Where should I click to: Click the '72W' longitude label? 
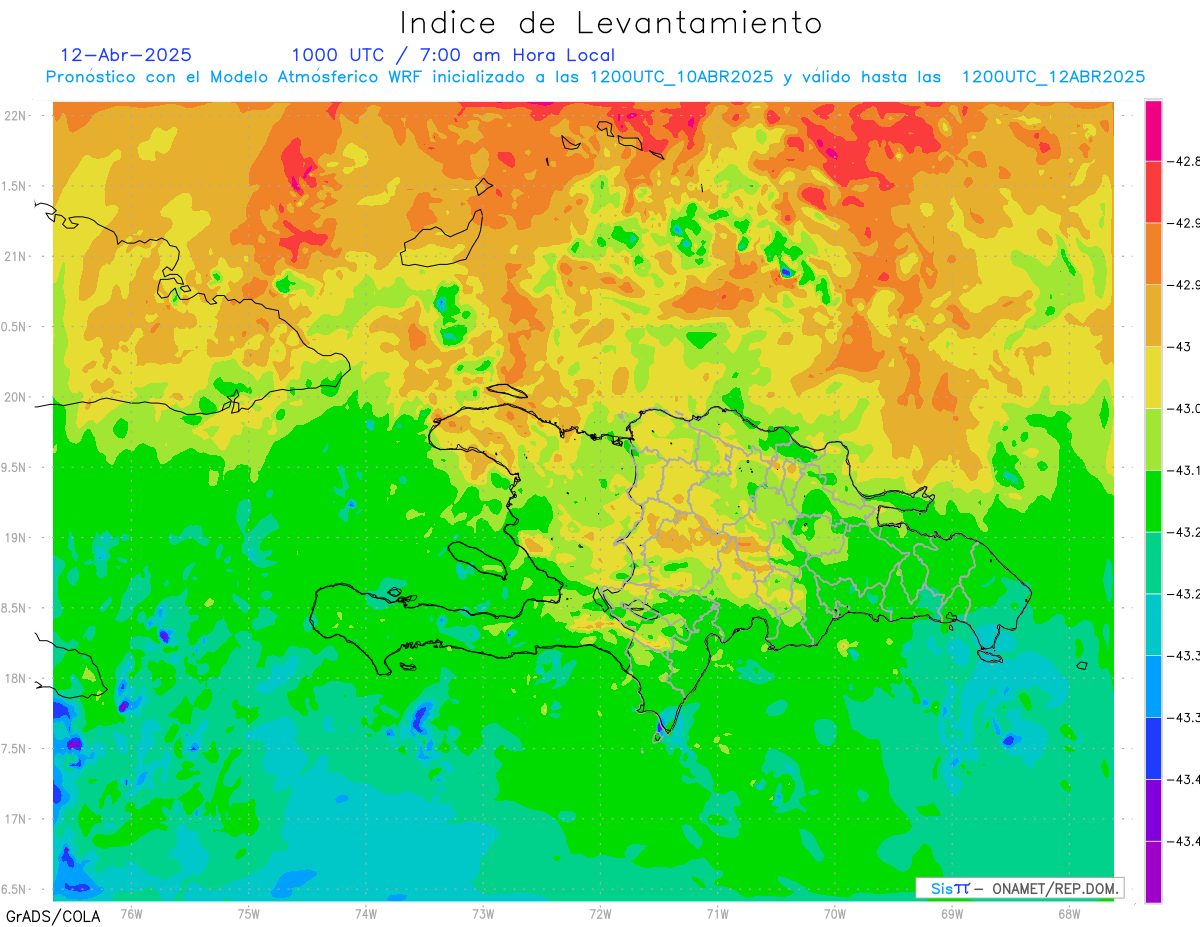(x=600, y=913)
